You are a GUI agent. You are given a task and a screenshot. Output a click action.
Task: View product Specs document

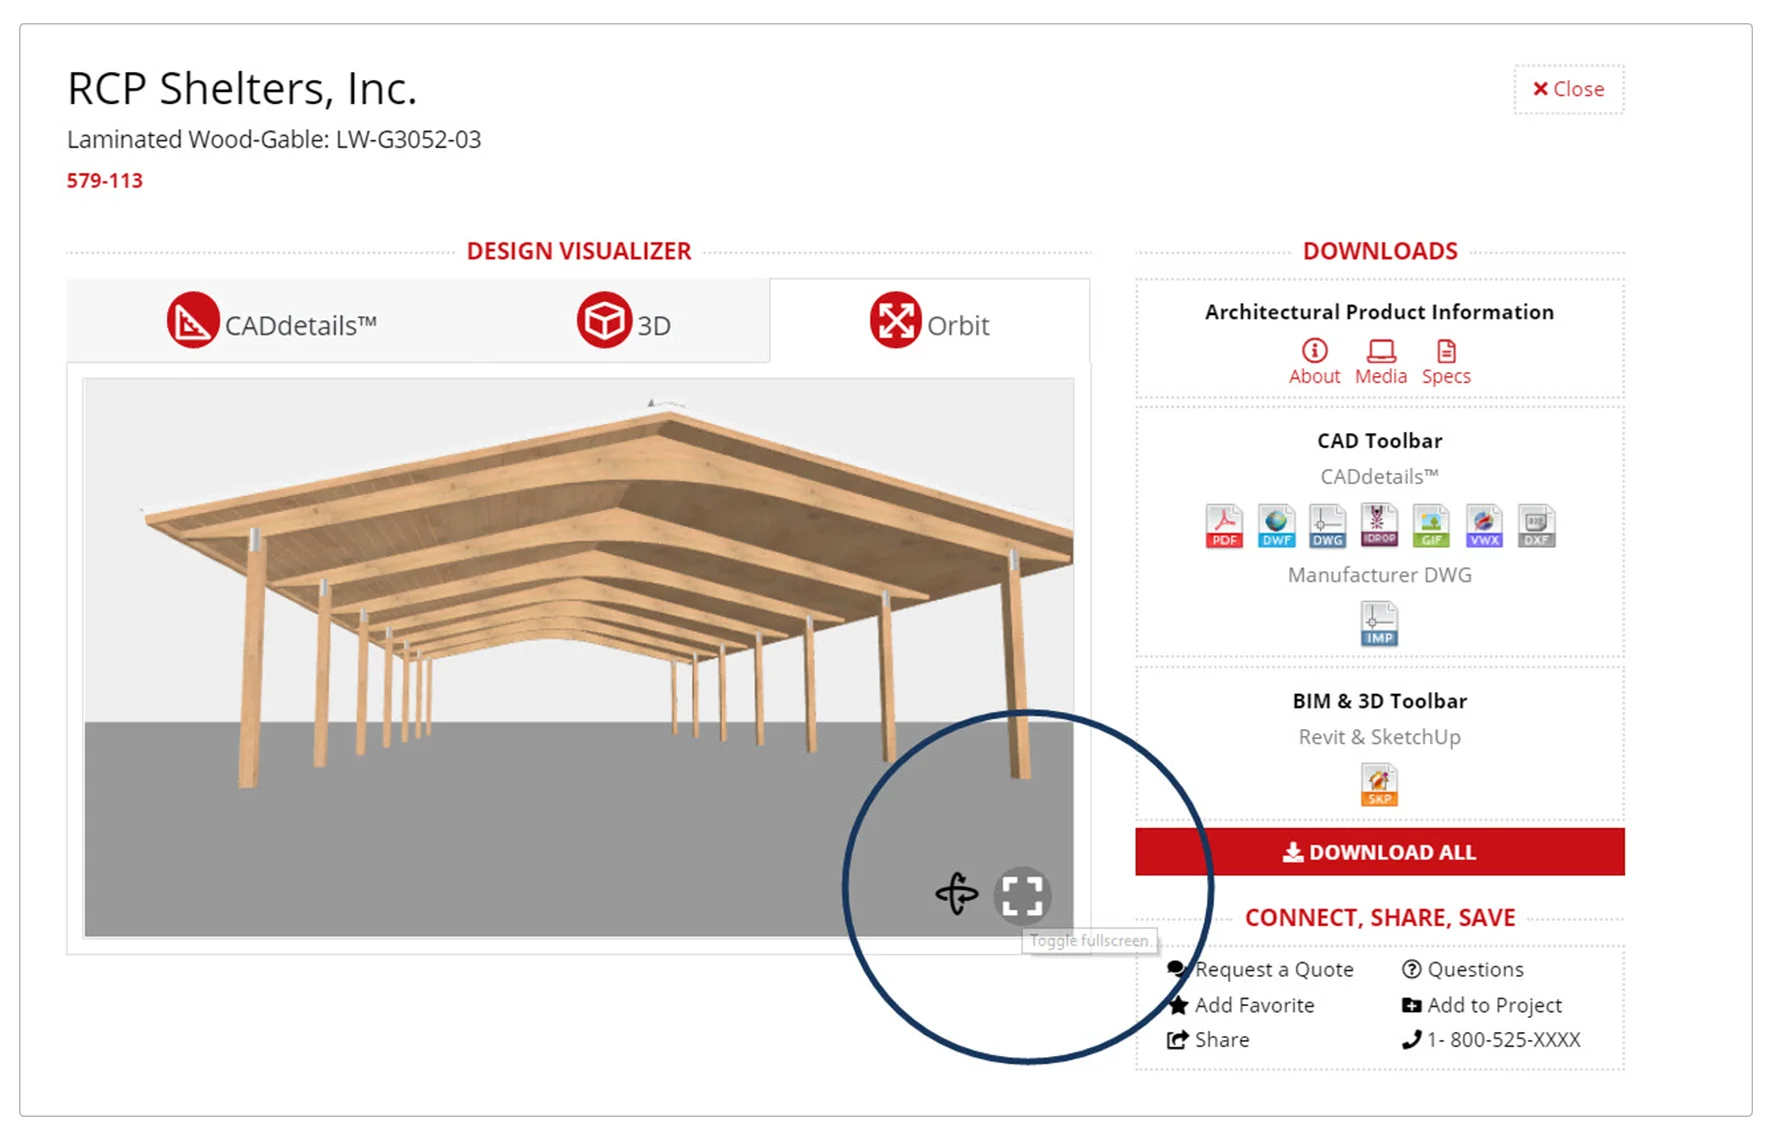point(1446,360)
